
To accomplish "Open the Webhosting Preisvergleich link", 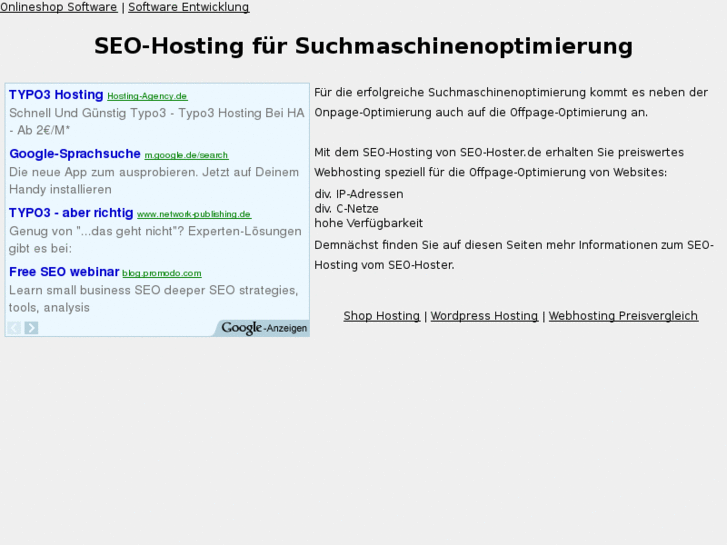I will pos(623,316).
